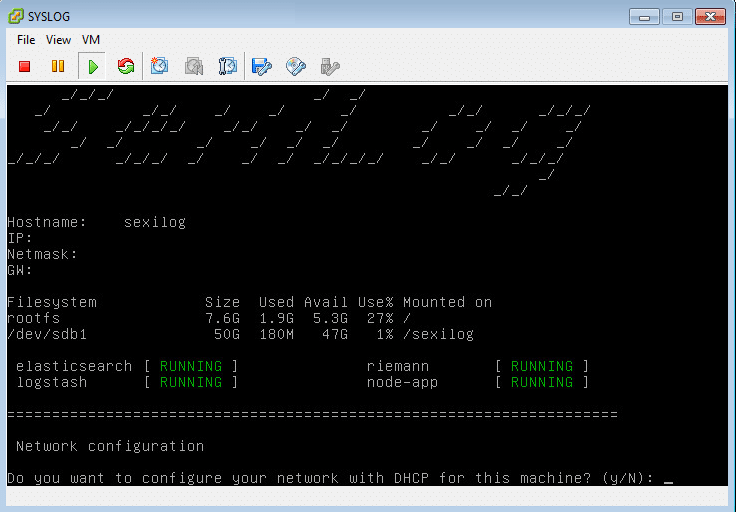Click the Network configuration heading
Image resolution: width=736 pixels, height=512 pixels.
coord(110,446)
